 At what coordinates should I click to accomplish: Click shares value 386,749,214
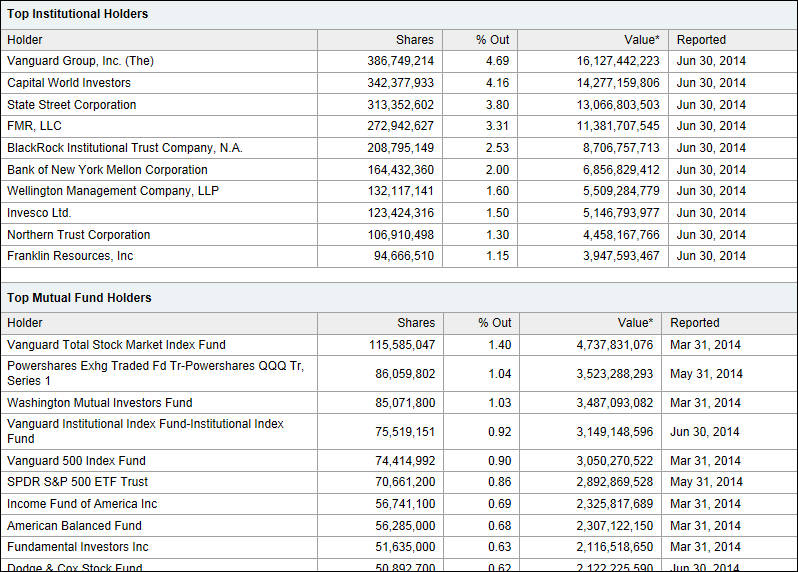tap(401, 61)
